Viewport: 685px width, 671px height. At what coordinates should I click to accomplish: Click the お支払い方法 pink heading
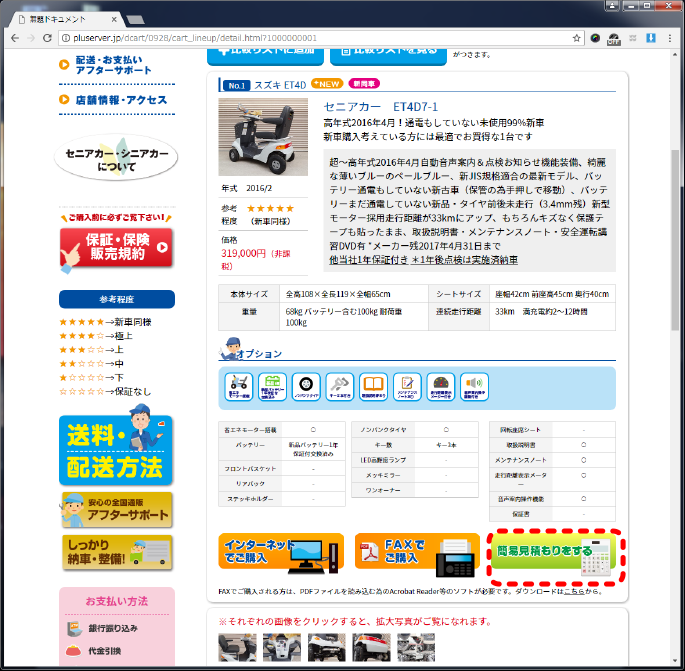[117, 602]
